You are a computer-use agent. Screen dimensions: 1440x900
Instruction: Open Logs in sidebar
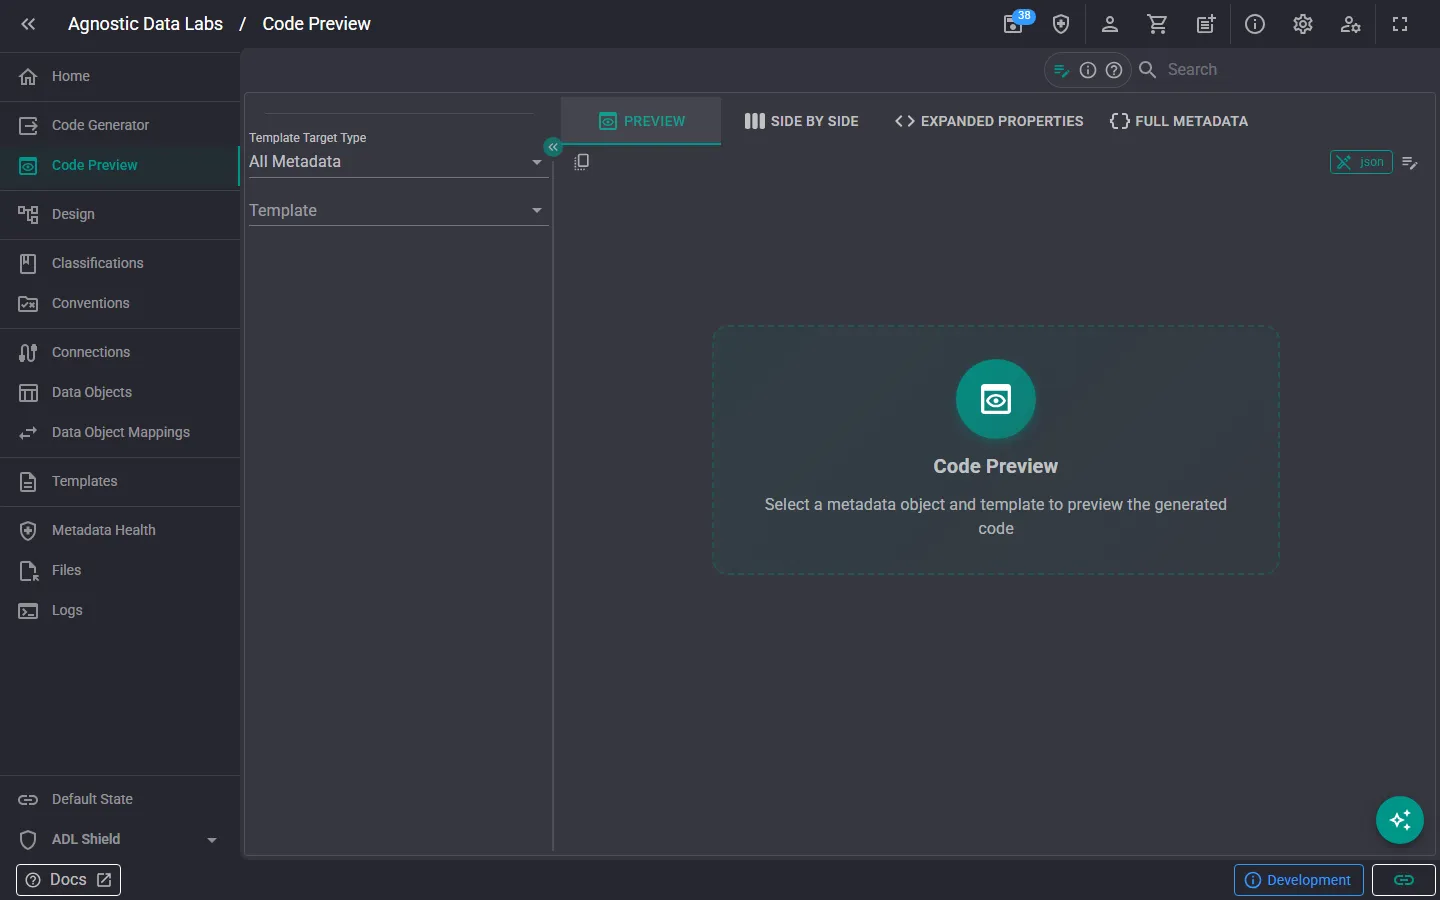pos(120,610)
